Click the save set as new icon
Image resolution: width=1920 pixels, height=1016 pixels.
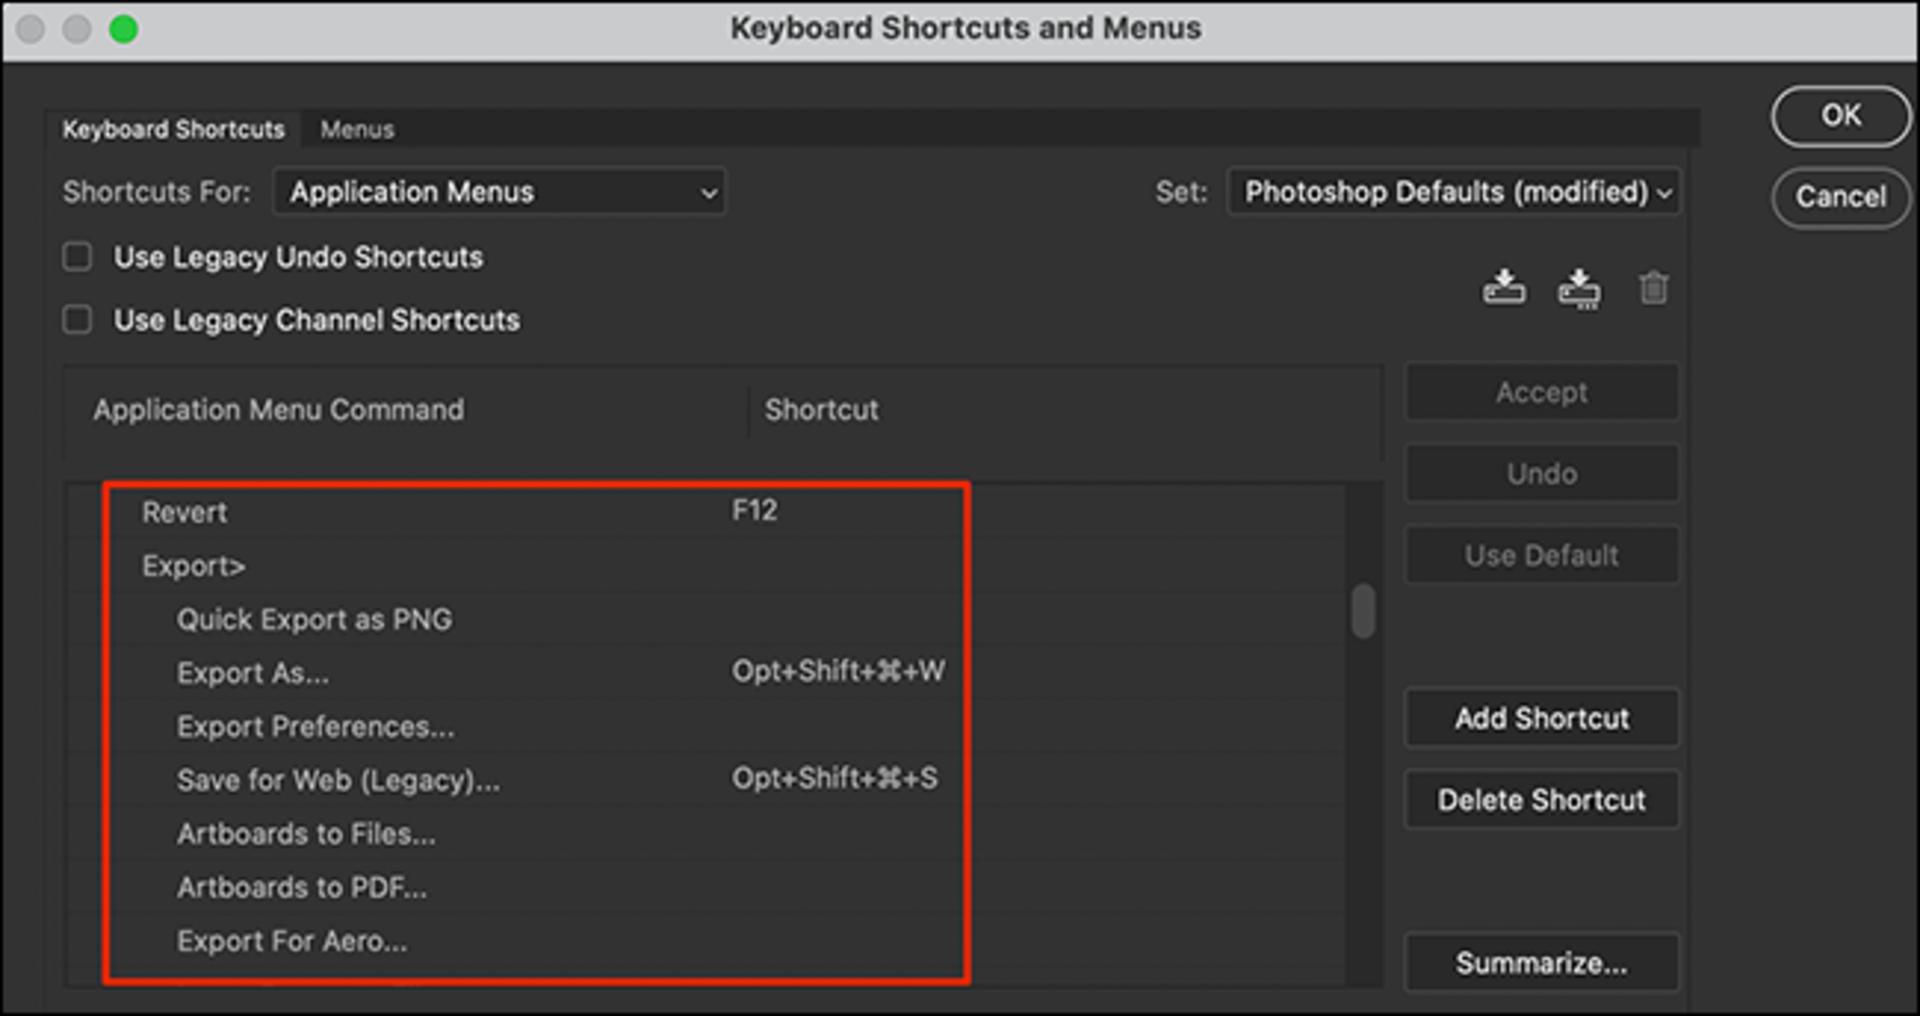tap(1579, 288)
